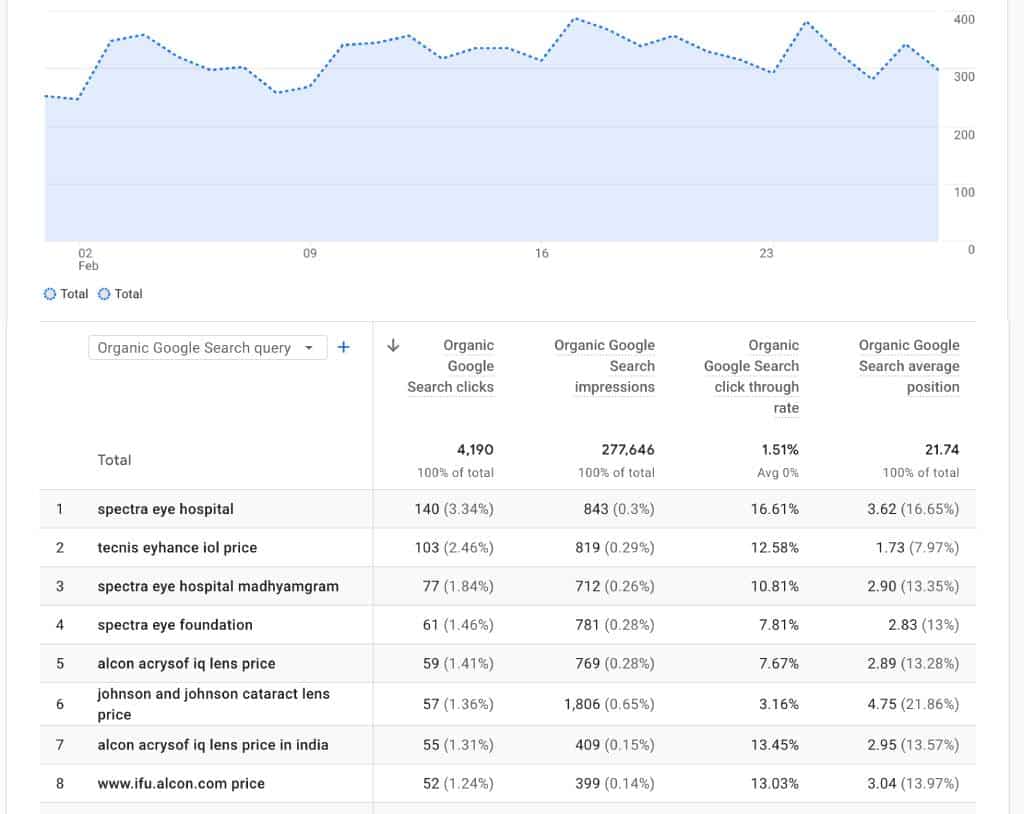Click the 1.73 (7.97%) average position cell

pos(917,547)
